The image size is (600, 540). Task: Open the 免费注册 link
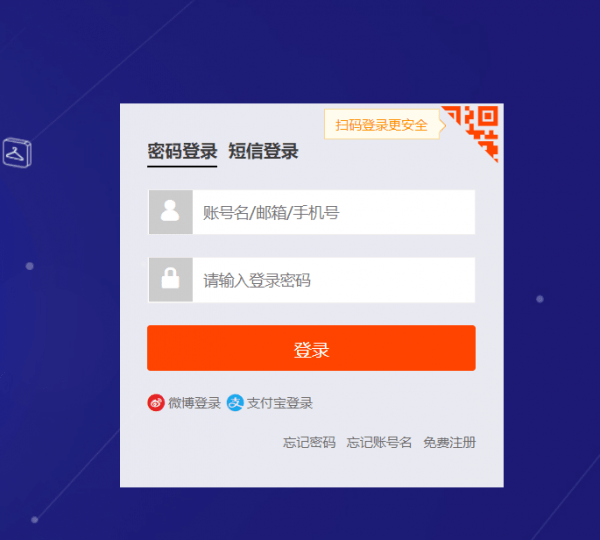pyautogui.click(x=449, y=442)
